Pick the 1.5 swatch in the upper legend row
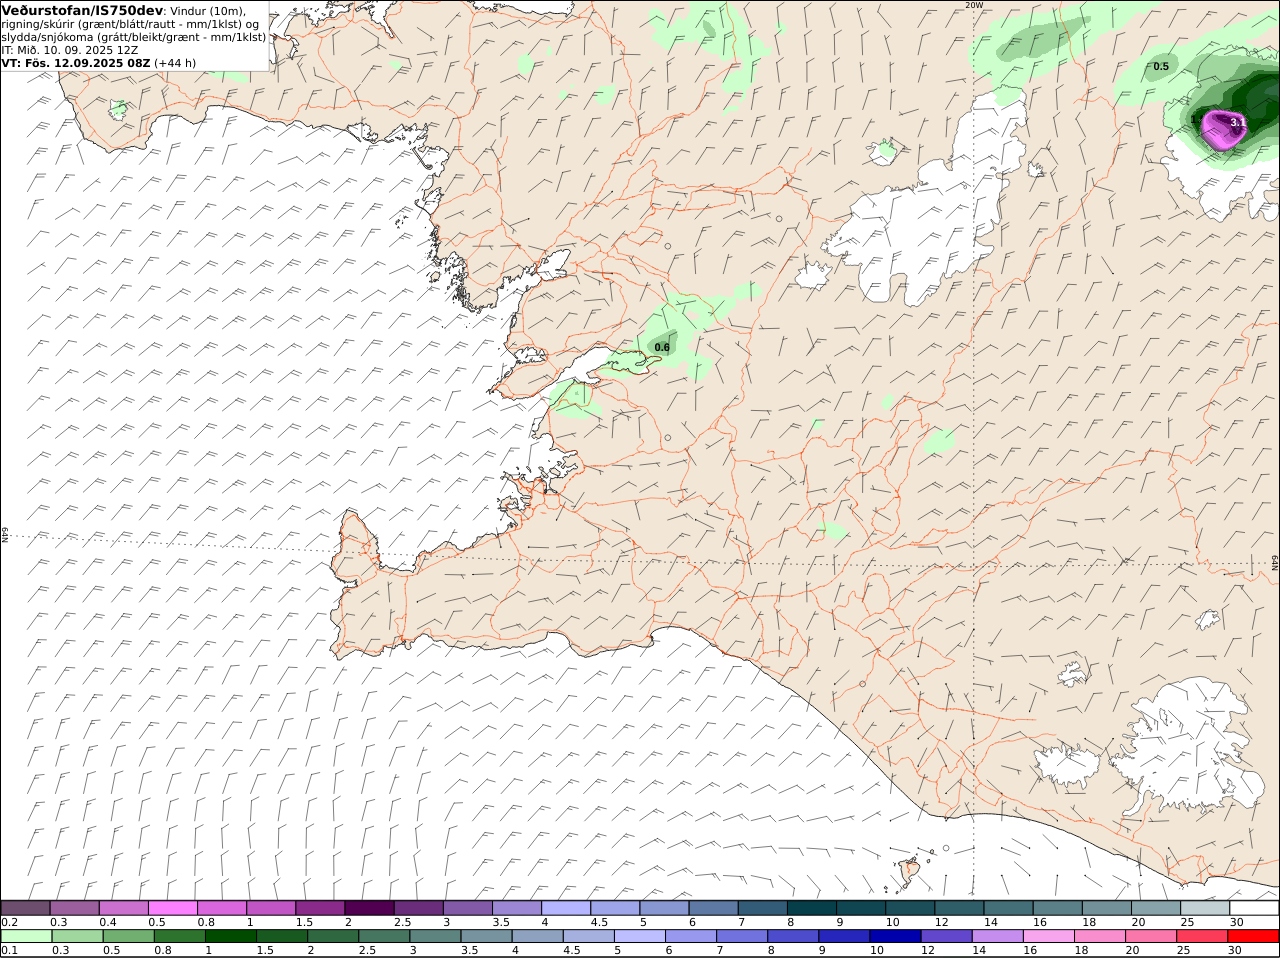Viewport: 1280px width, 958px height. tap(321, 908)
